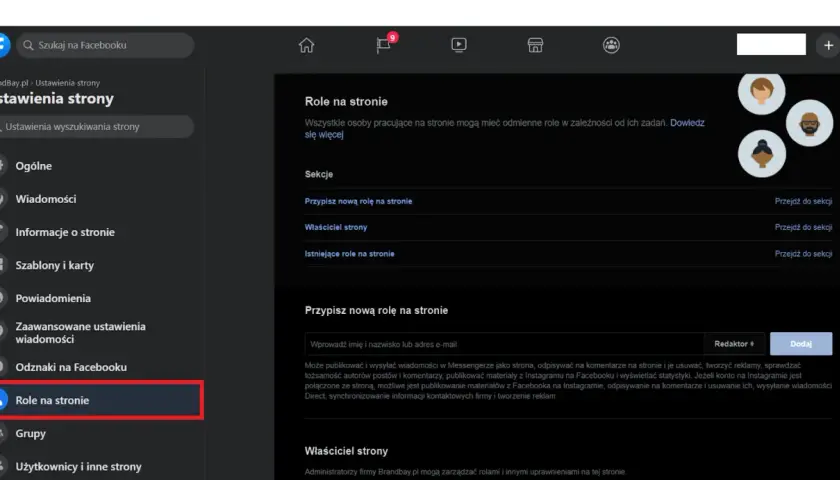Open Zaawansowane ustawienia wiadomości section
Image resolution: width=840 pixels, height=480 pixels.
80,333
